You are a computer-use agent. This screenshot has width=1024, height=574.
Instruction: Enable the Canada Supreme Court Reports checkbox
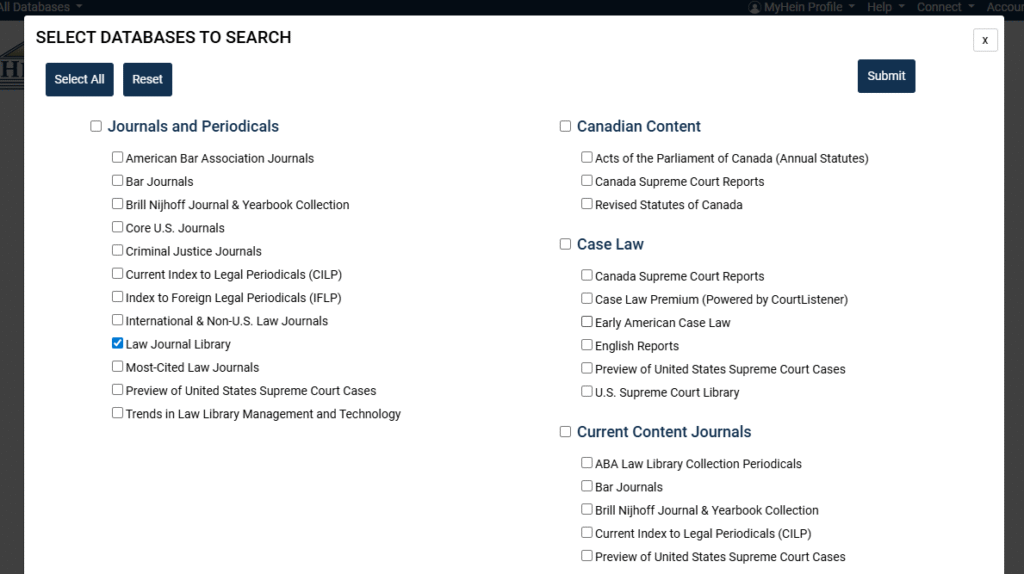[587, 181]
